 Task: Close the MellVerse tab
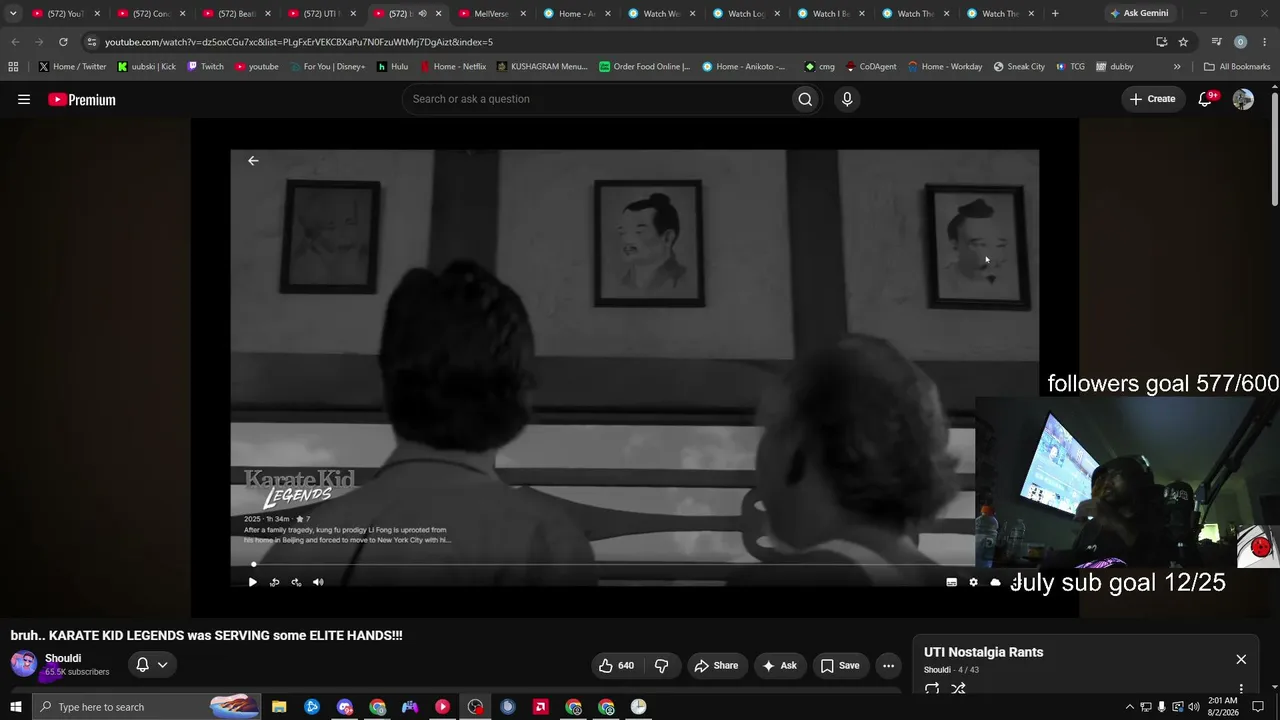coord(522,14)
